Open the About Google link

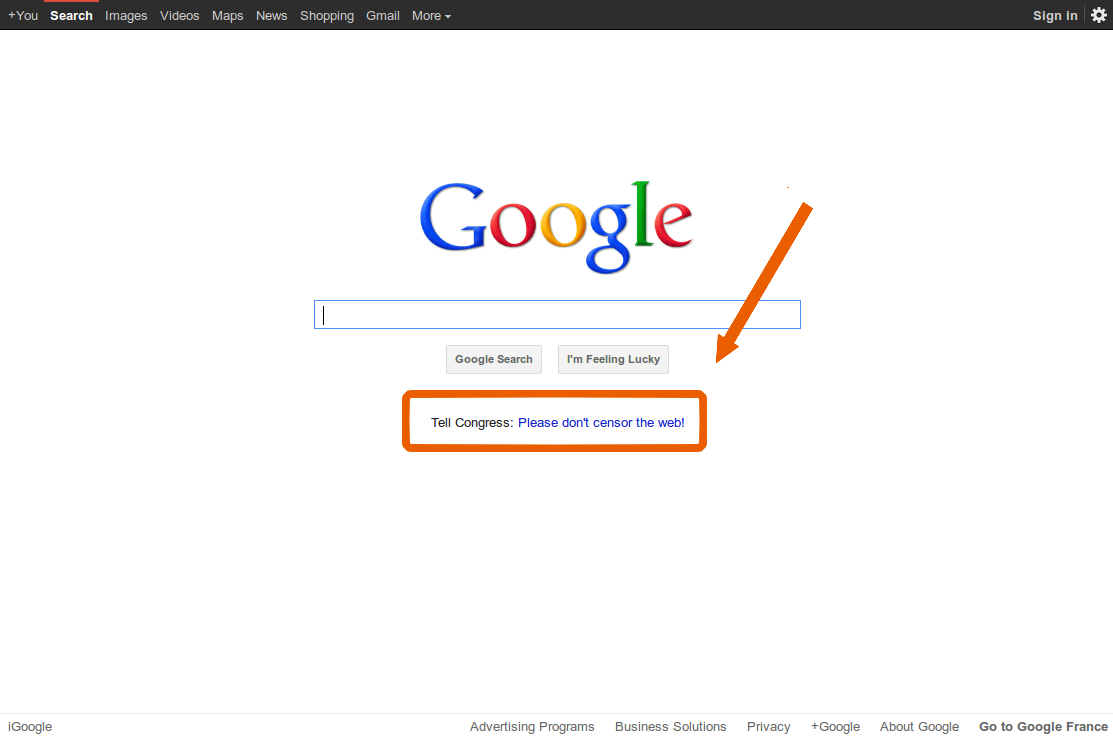pyautogui.click(x=919, y=727)
